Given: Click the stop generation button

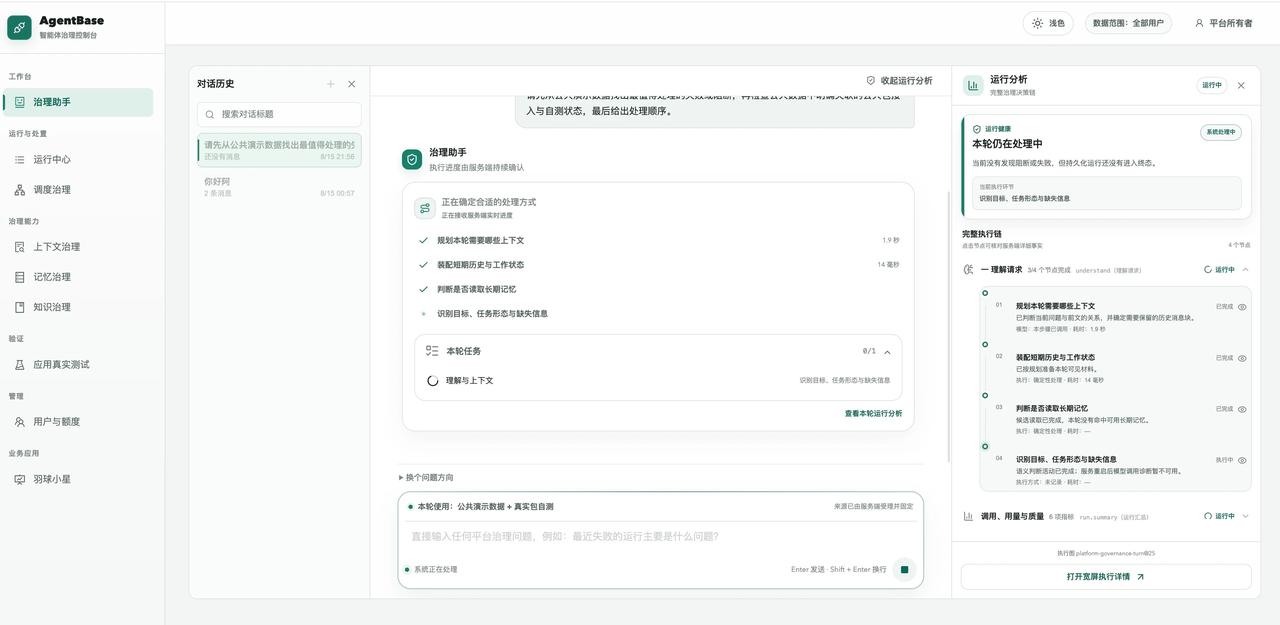Looking at the screenshot, I should pos(904,570).
